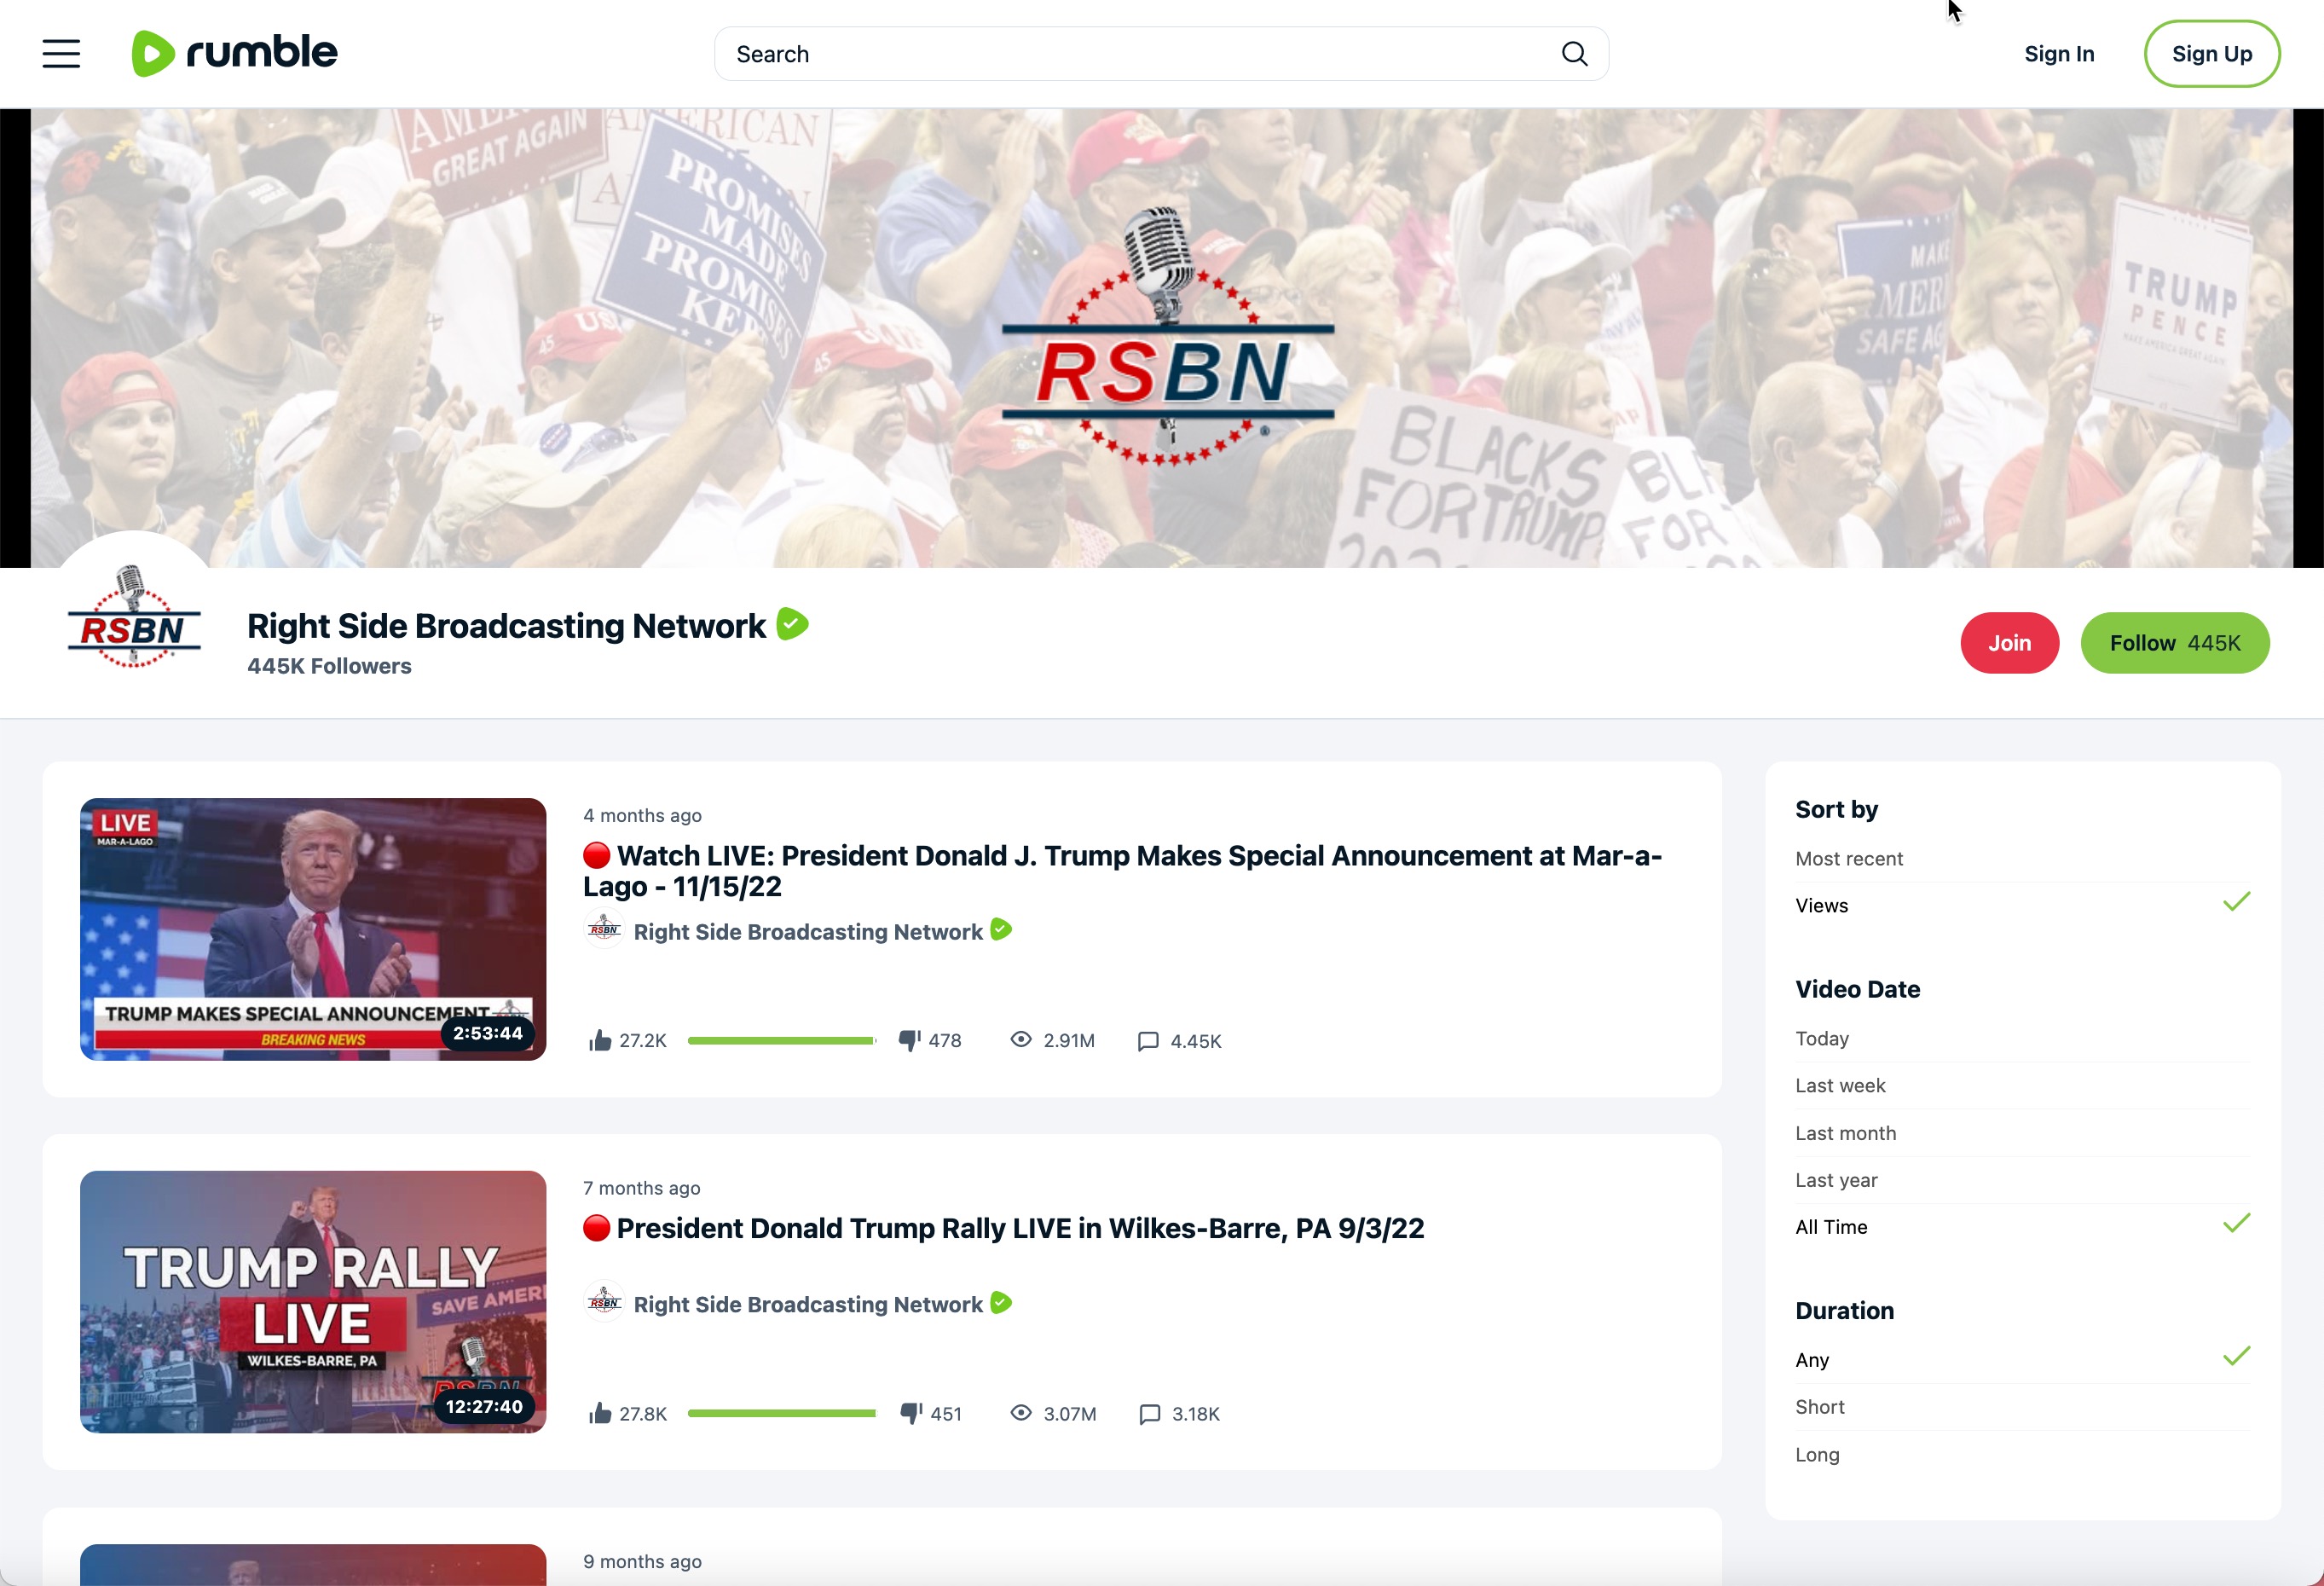Click the Sign In link
The height and width of the screenshot is (1586, 2324).
(x=2059, y=54)
